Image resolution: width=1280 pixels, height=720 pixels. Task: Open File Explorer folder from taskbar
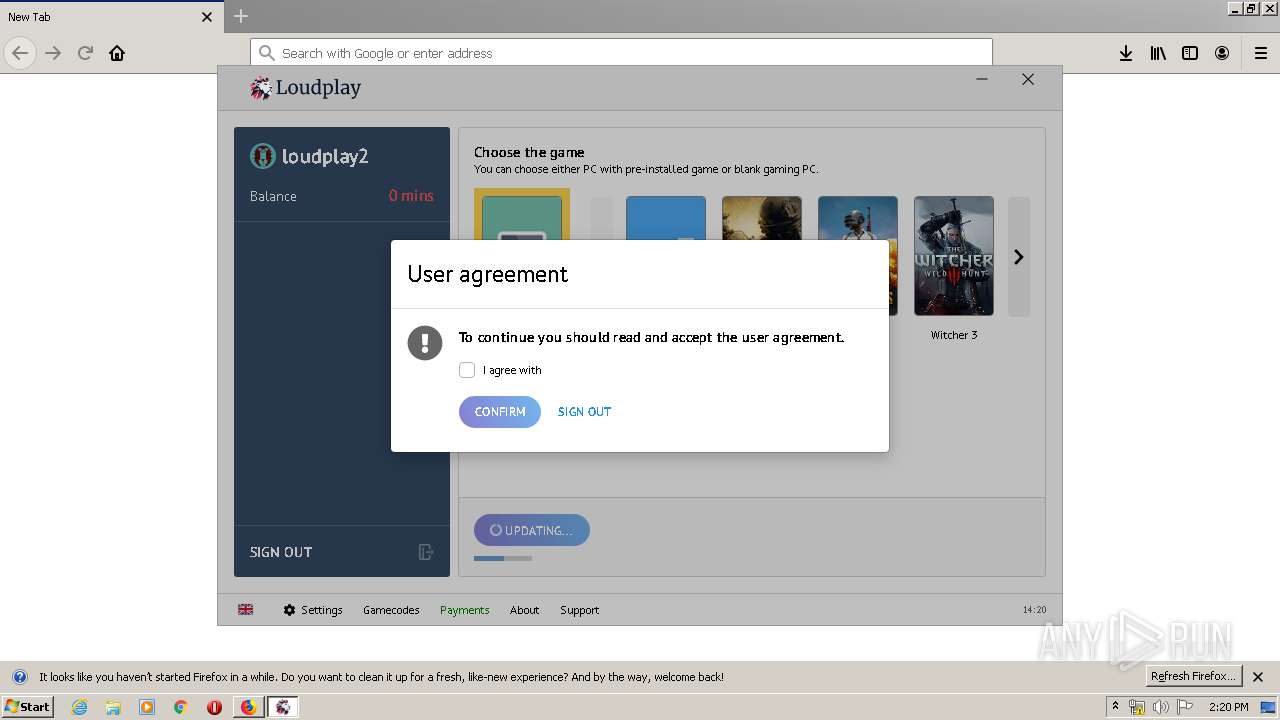click(113, 707)
